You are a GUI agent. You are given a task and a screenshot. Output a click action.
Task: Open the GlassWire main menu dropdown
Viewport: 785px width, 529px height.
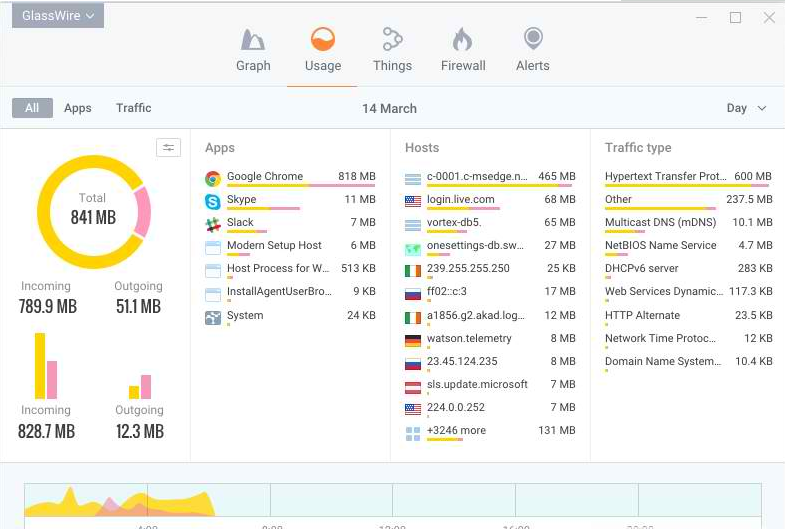[58, 16]
